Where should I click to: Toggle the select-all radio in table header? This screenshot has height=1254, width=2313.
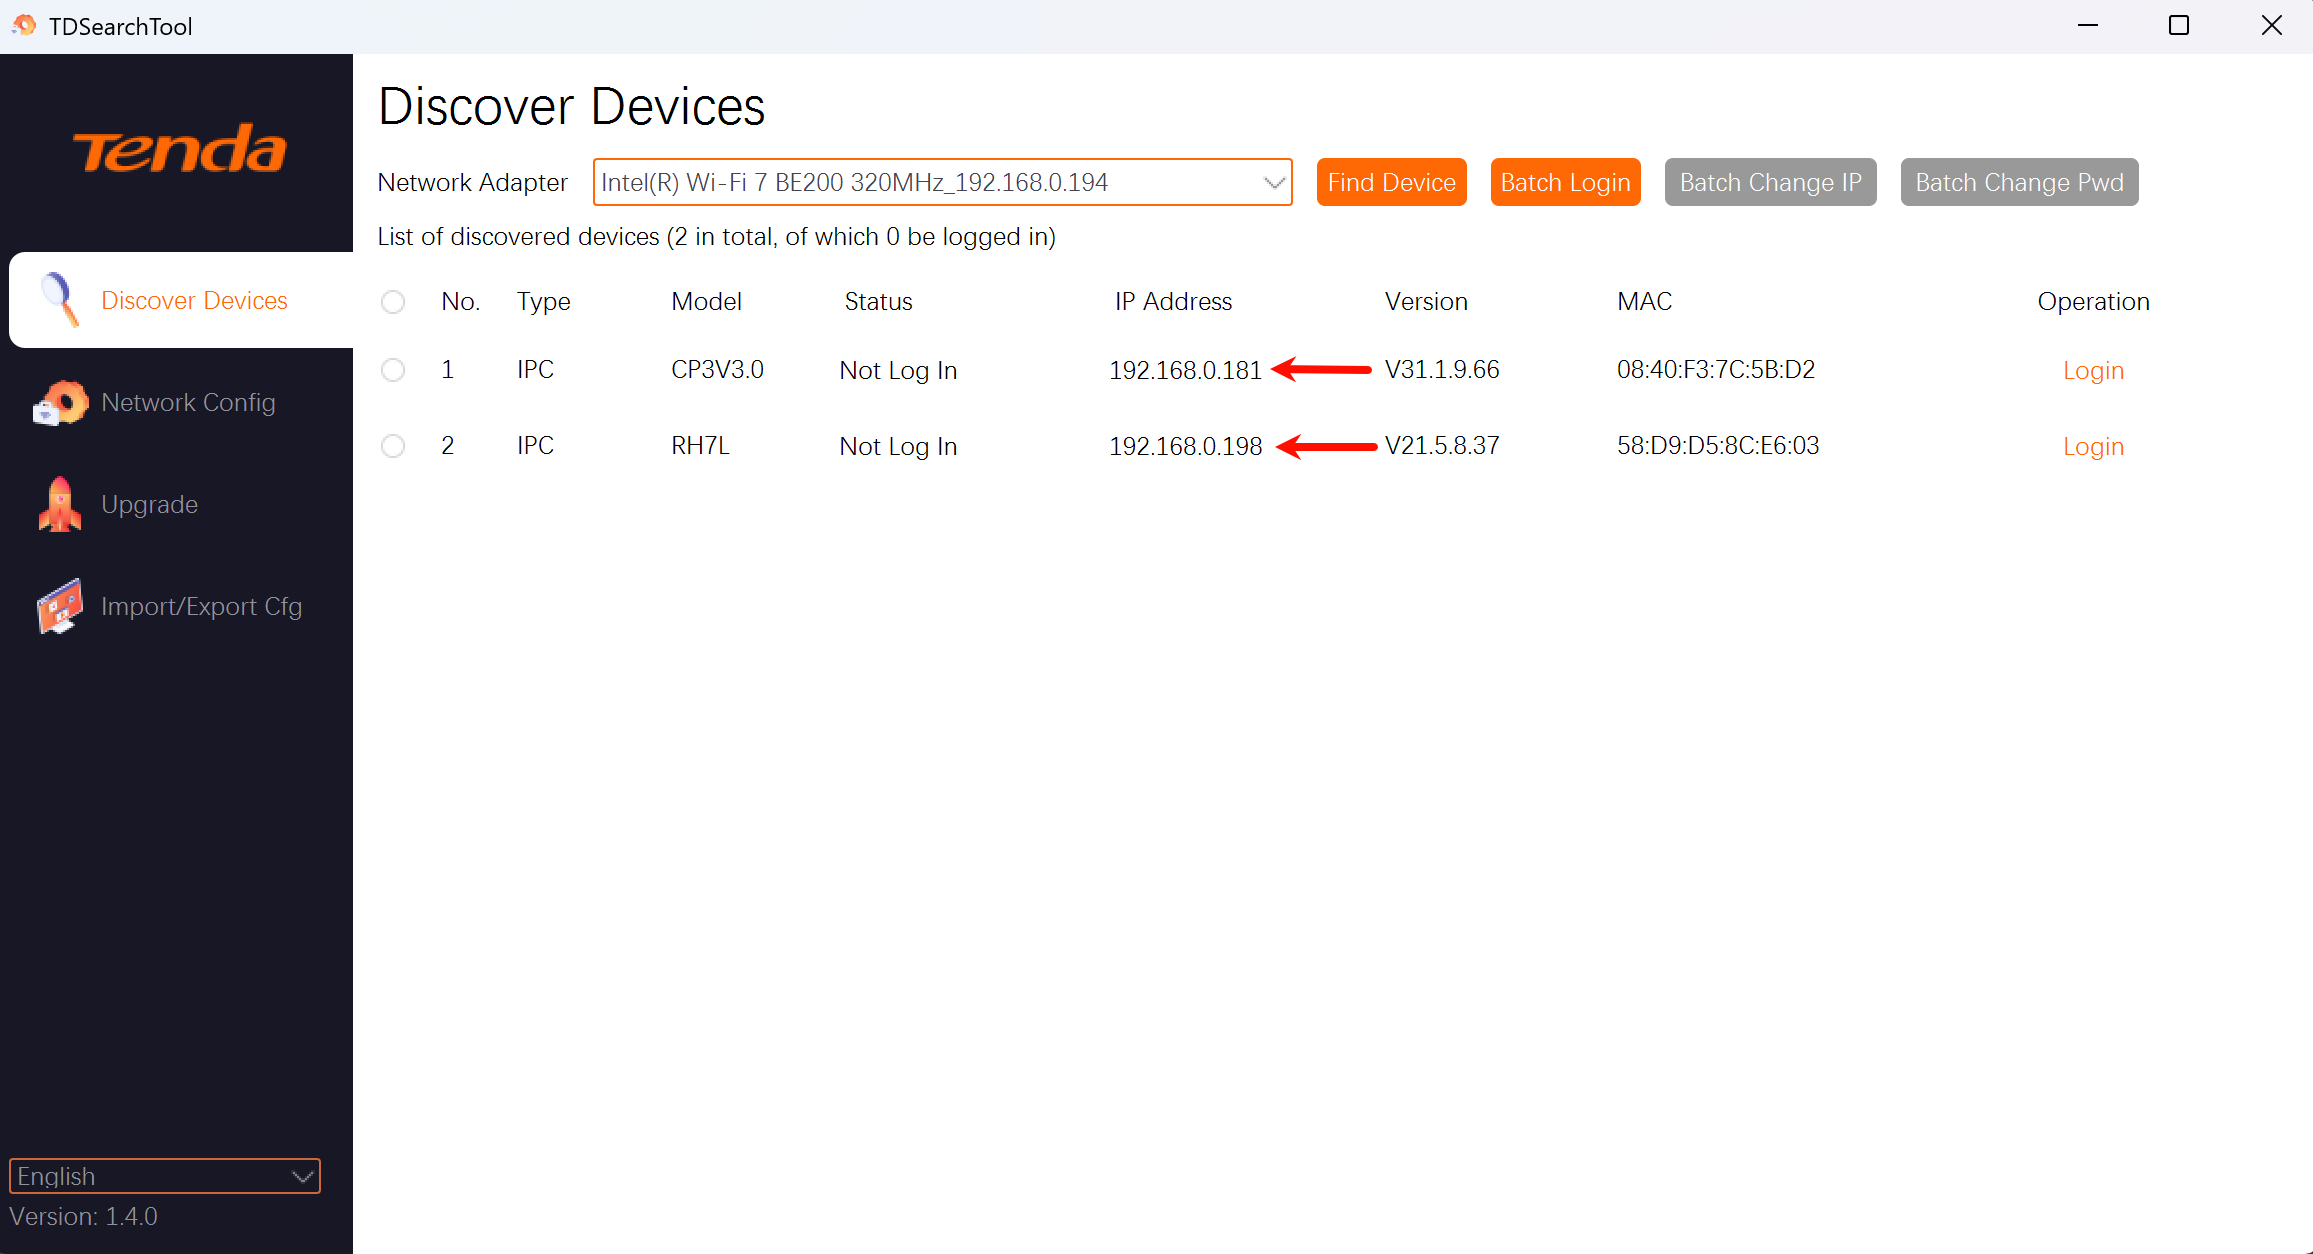[393, 302]
